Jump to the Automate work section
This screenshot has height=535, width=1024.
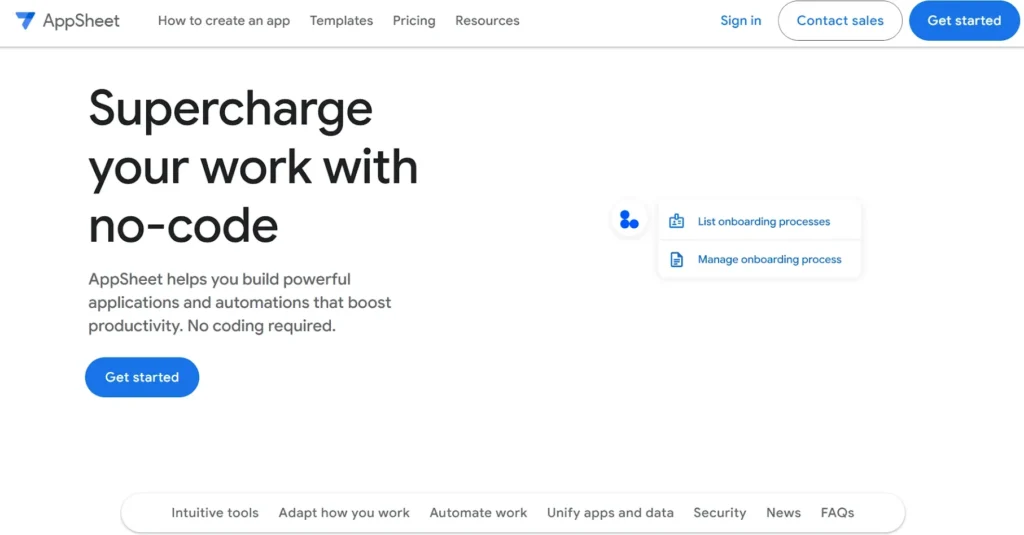click(x=478, y=513)
